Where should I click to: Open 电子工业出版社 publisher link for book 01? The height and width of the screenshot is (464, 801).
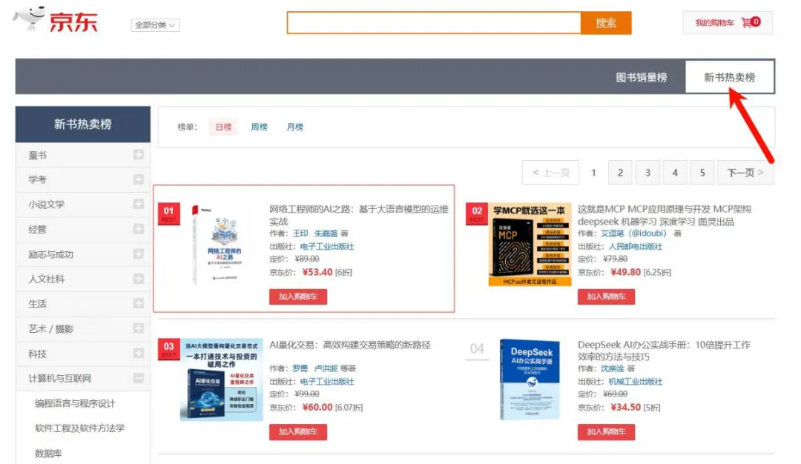tap(327, 246)
